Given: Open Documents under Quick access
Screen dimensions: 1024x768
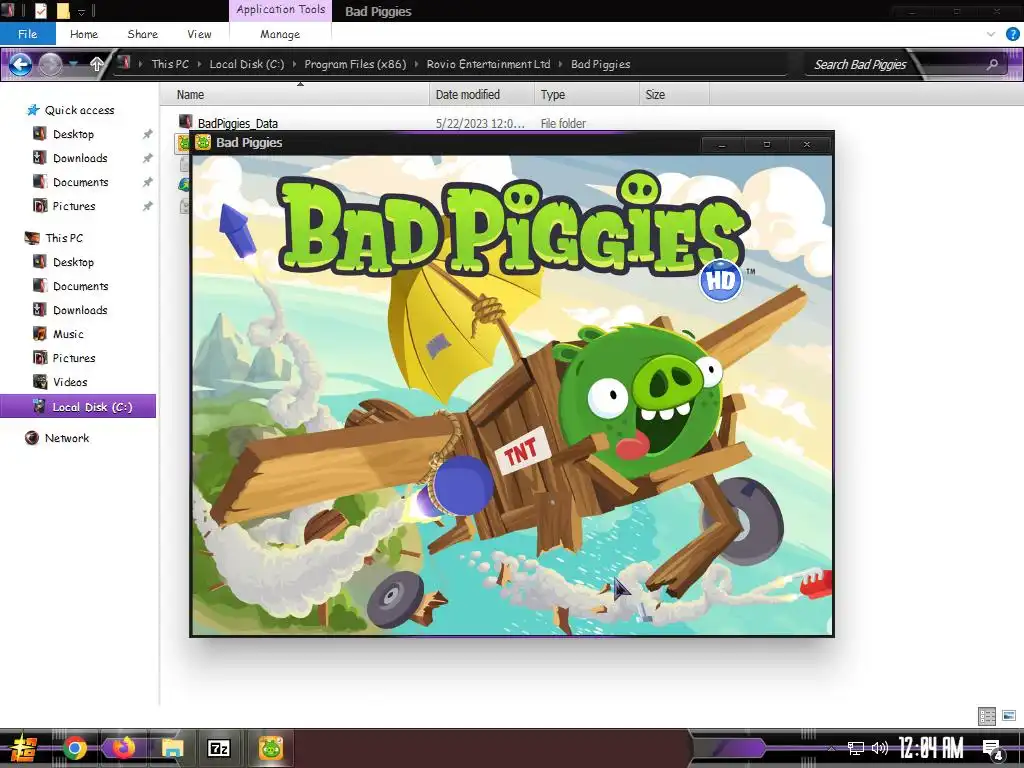Looking at the screenshot, I should 80,182.
